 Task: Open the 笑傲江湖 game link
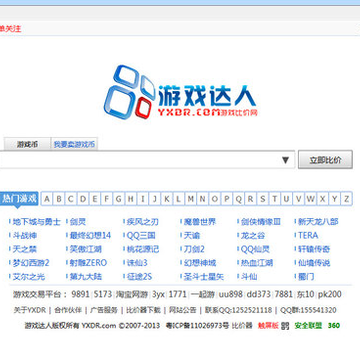(x=86, y=249)
